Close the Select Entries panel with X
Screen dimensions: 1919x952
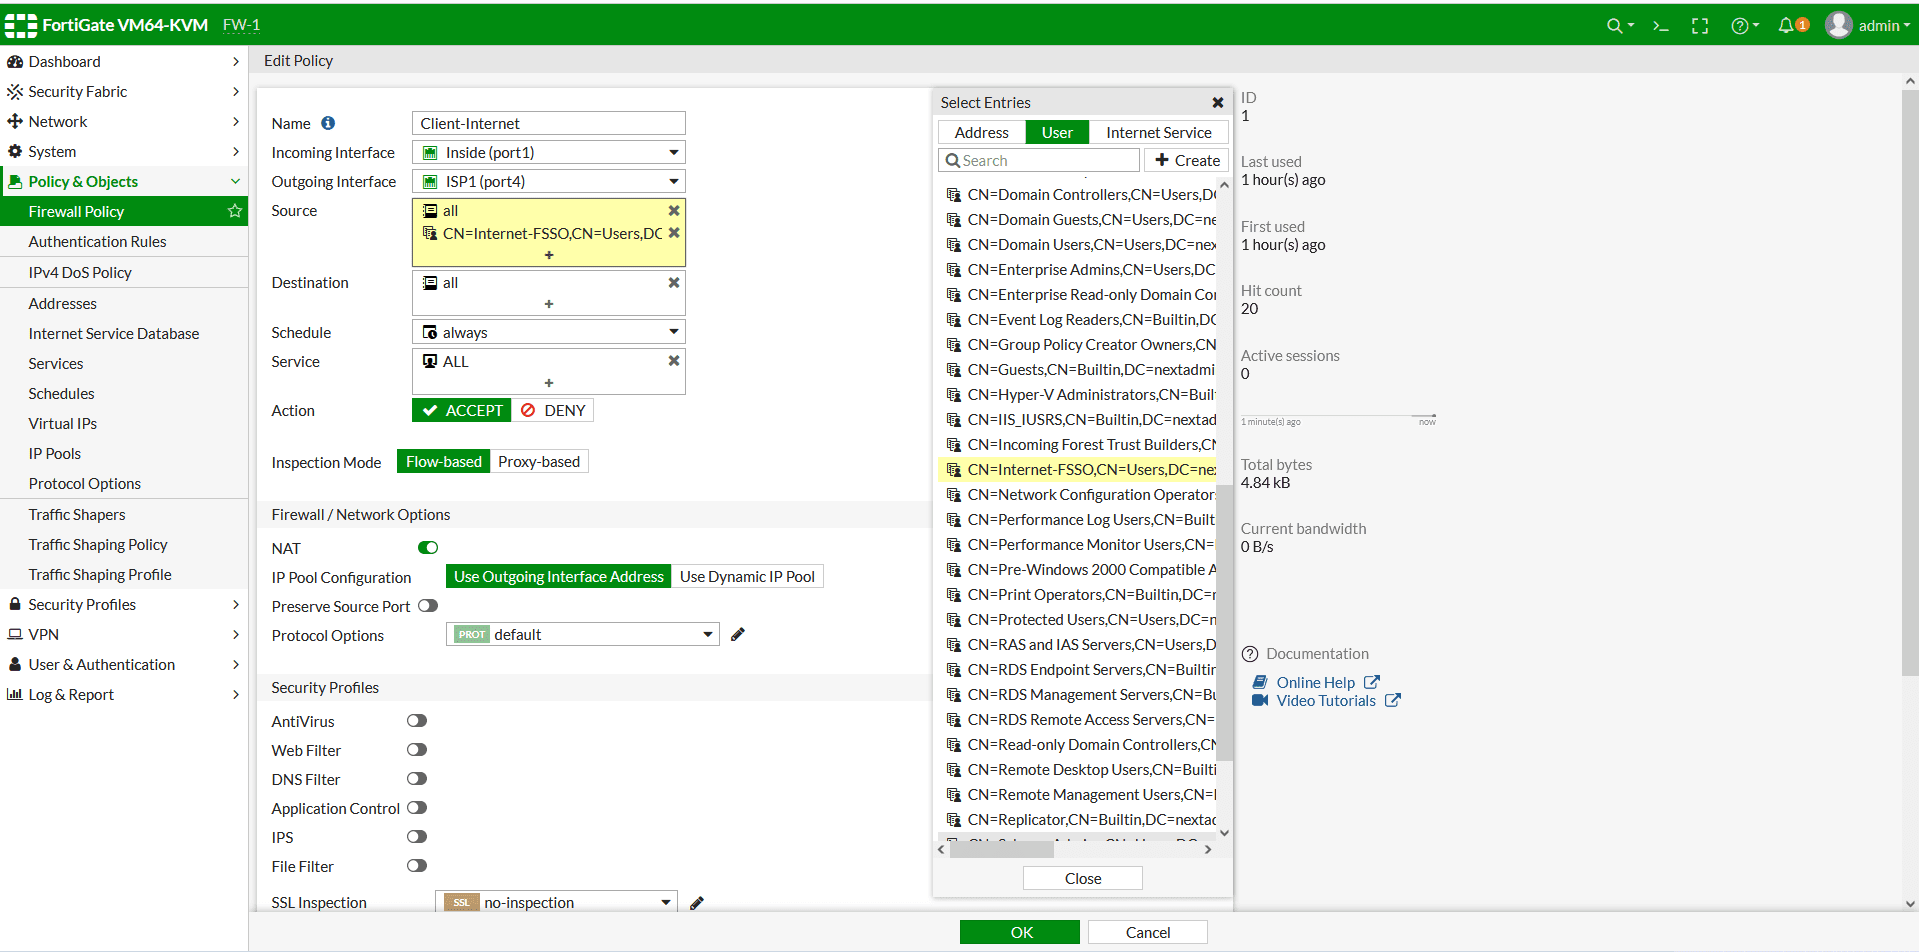[1218, 103]
